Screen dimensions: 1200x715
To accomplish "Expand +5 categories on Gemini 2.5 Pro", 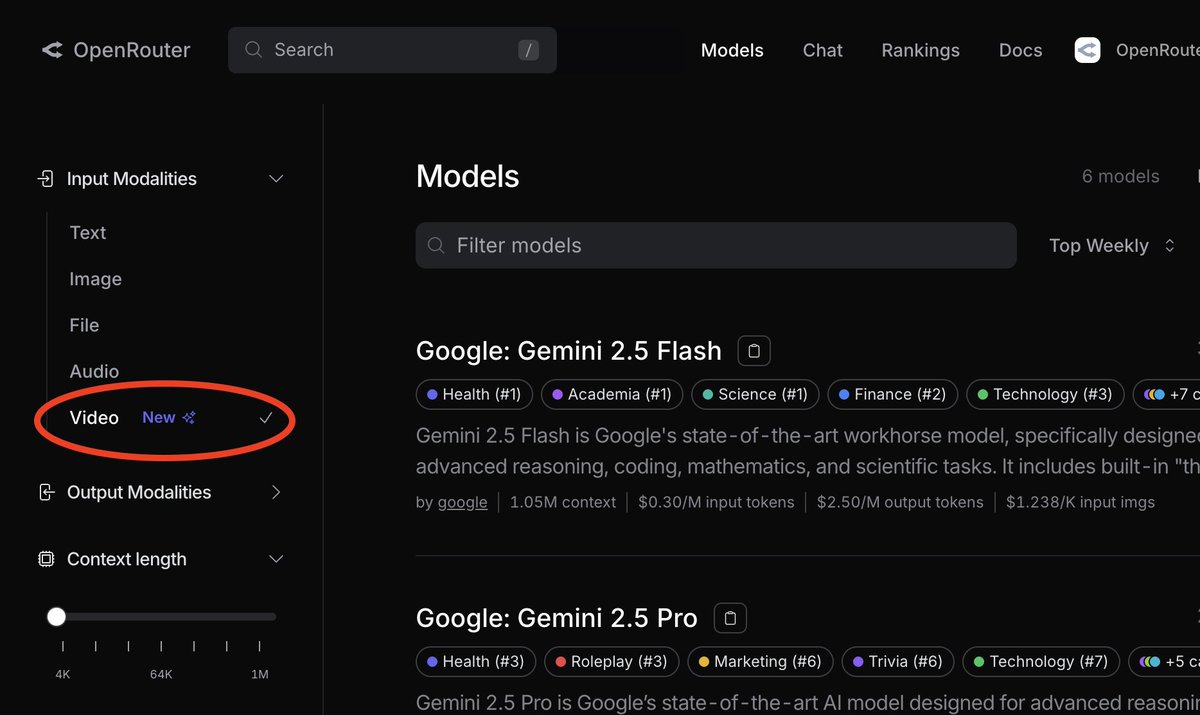I will pos(1164,661).
